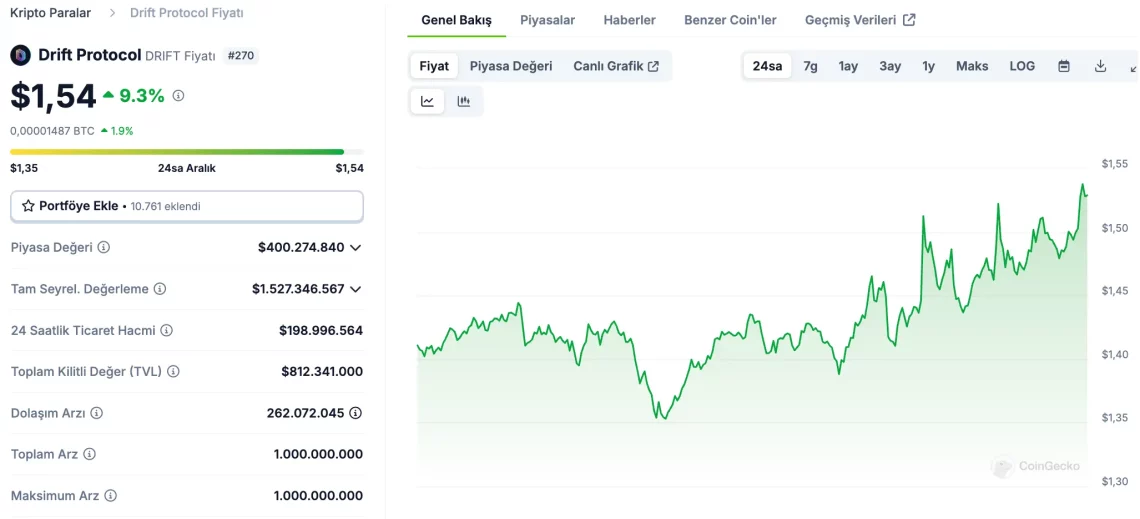Open the Piyasalar tab
The width and height of the screenshot is (1140, 519).
[547, 20]
